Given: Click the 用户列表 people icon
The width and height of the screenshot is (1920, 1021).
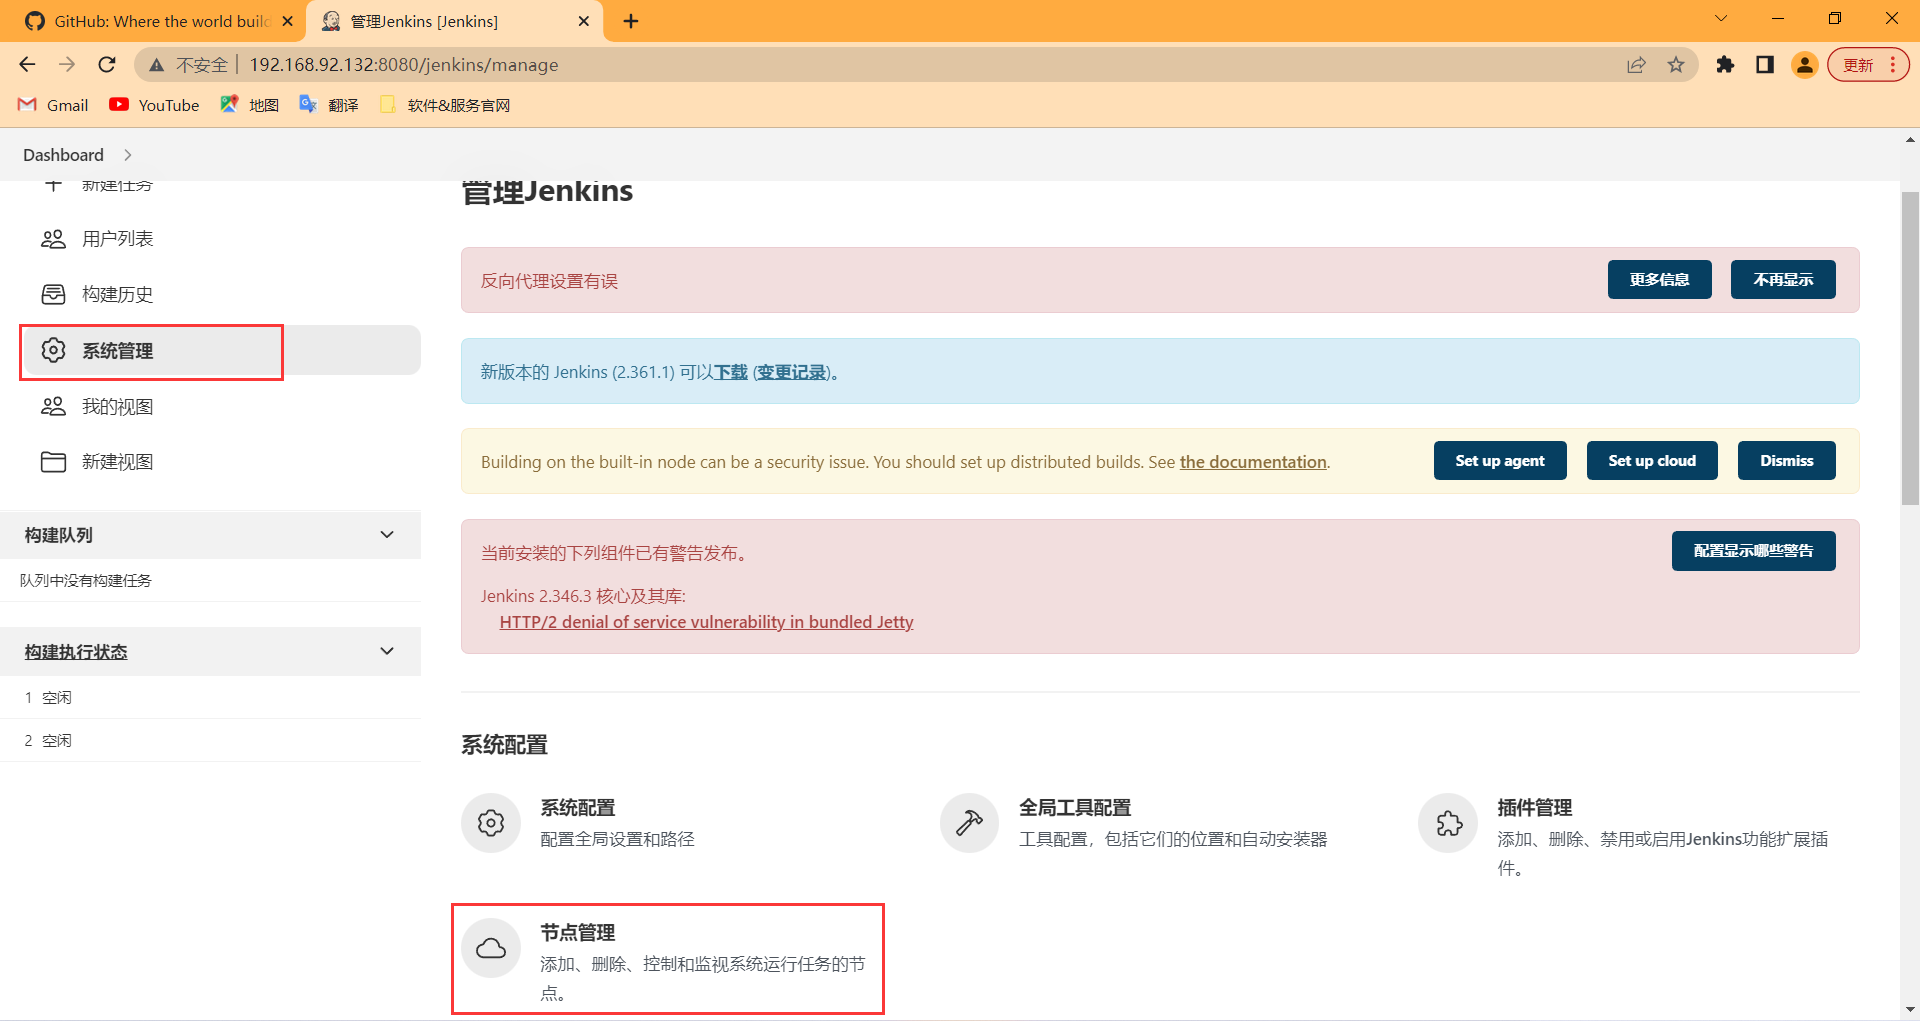Looking at the screenshot, I should tap(53, 239).
